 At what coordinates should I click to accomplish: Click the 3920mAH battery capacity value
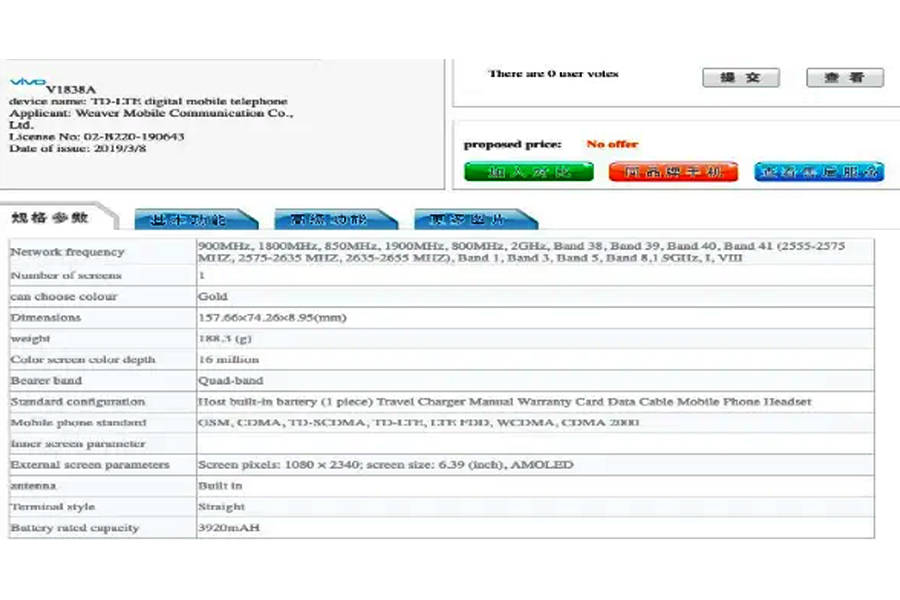[x=229, y=527]
